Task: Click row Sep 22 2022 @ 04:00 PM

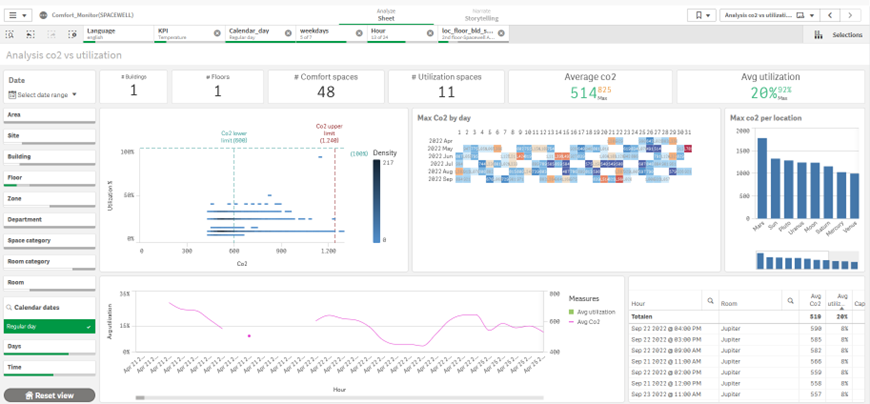Action: click(747, 329)
